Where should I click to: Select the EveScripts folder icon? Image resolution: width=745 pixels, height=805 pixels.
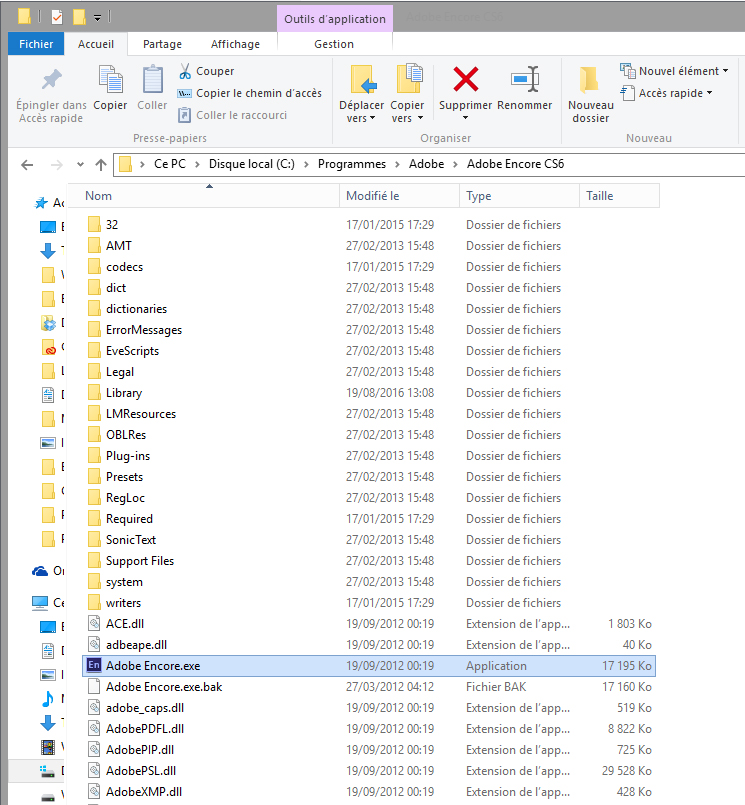tap(94, 351)
